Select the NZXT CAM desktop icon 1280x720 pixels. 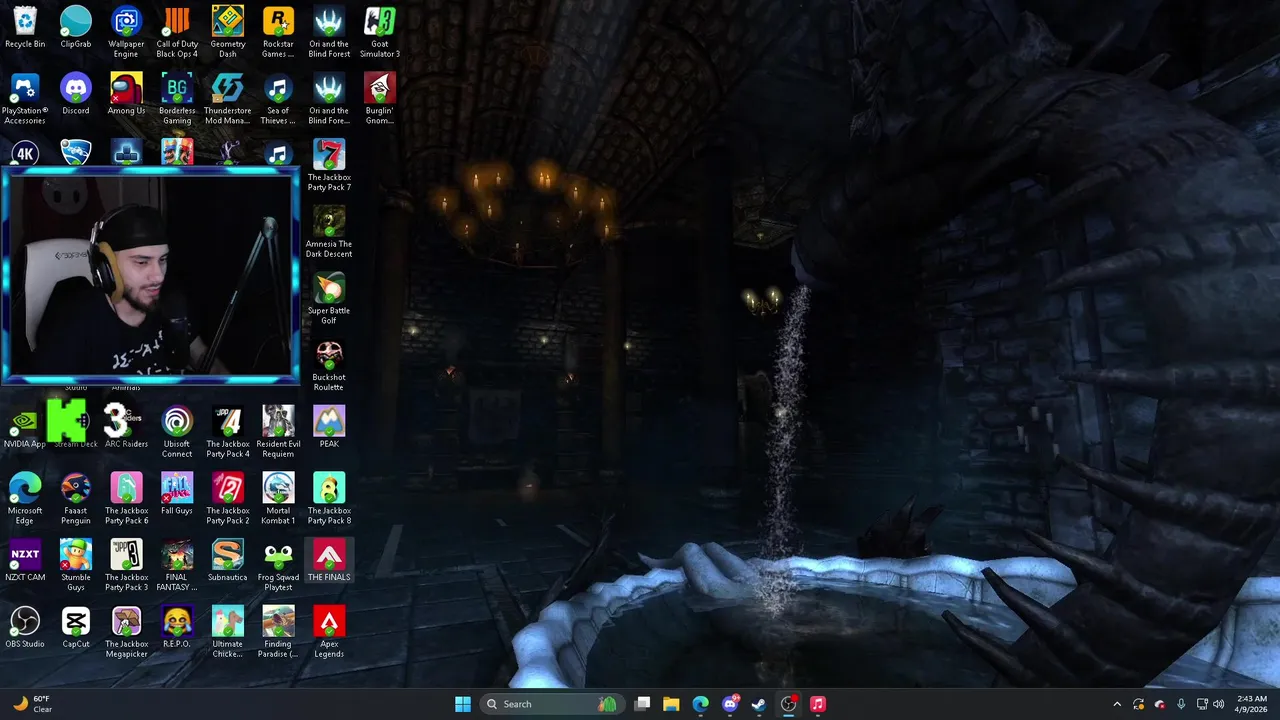25,561
